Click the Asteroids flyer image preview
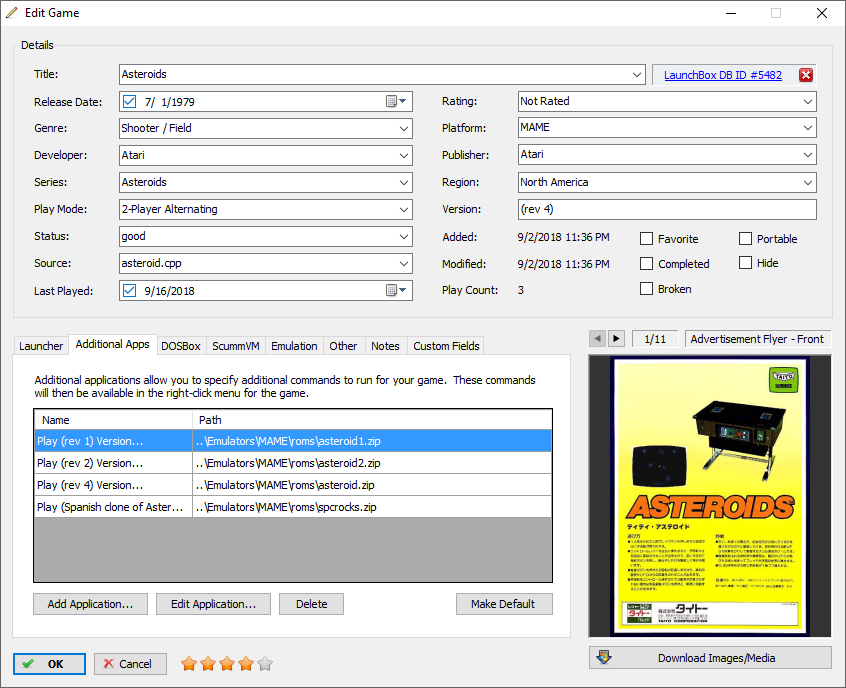Screen dimensions: 846x688 pos(710,496)
